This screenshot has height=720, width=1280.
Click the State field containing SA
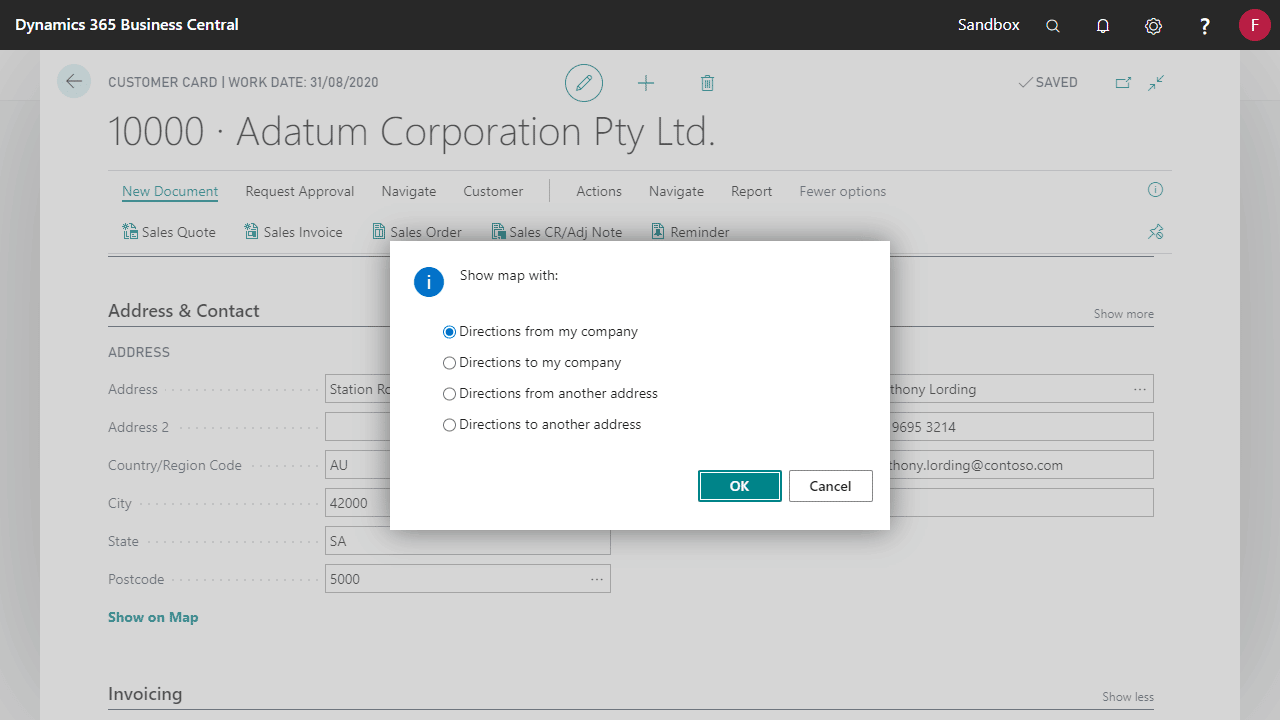tap(468, 541)
